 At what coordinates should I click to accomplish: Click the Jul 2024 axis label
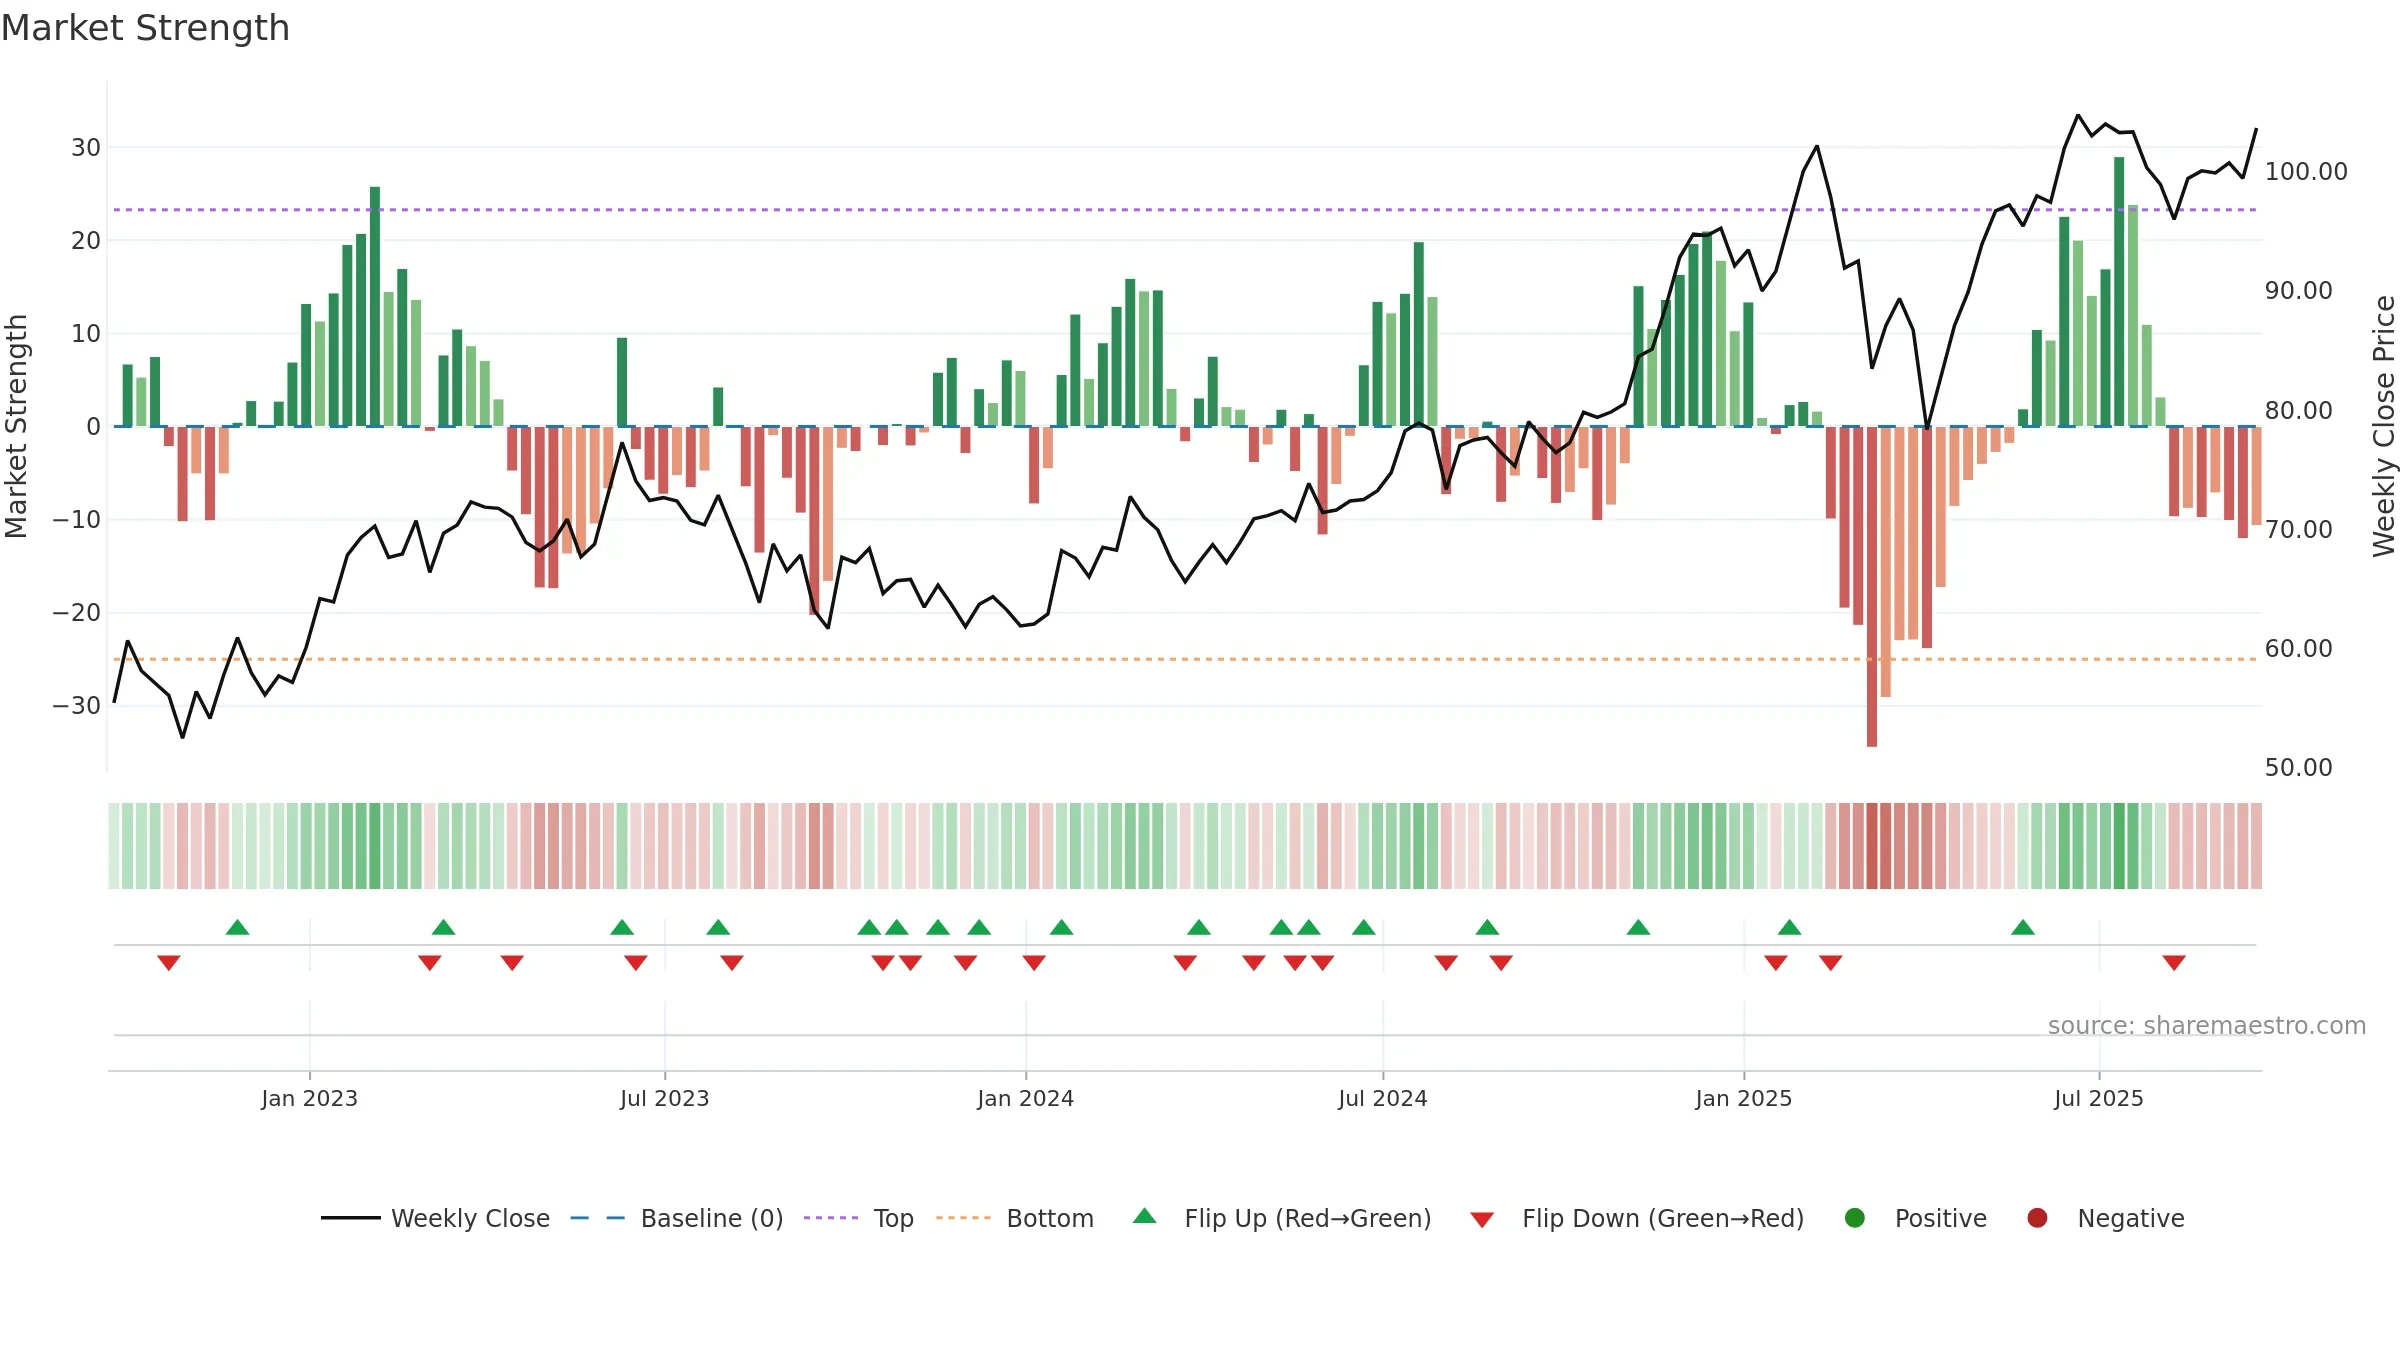1382,1098
